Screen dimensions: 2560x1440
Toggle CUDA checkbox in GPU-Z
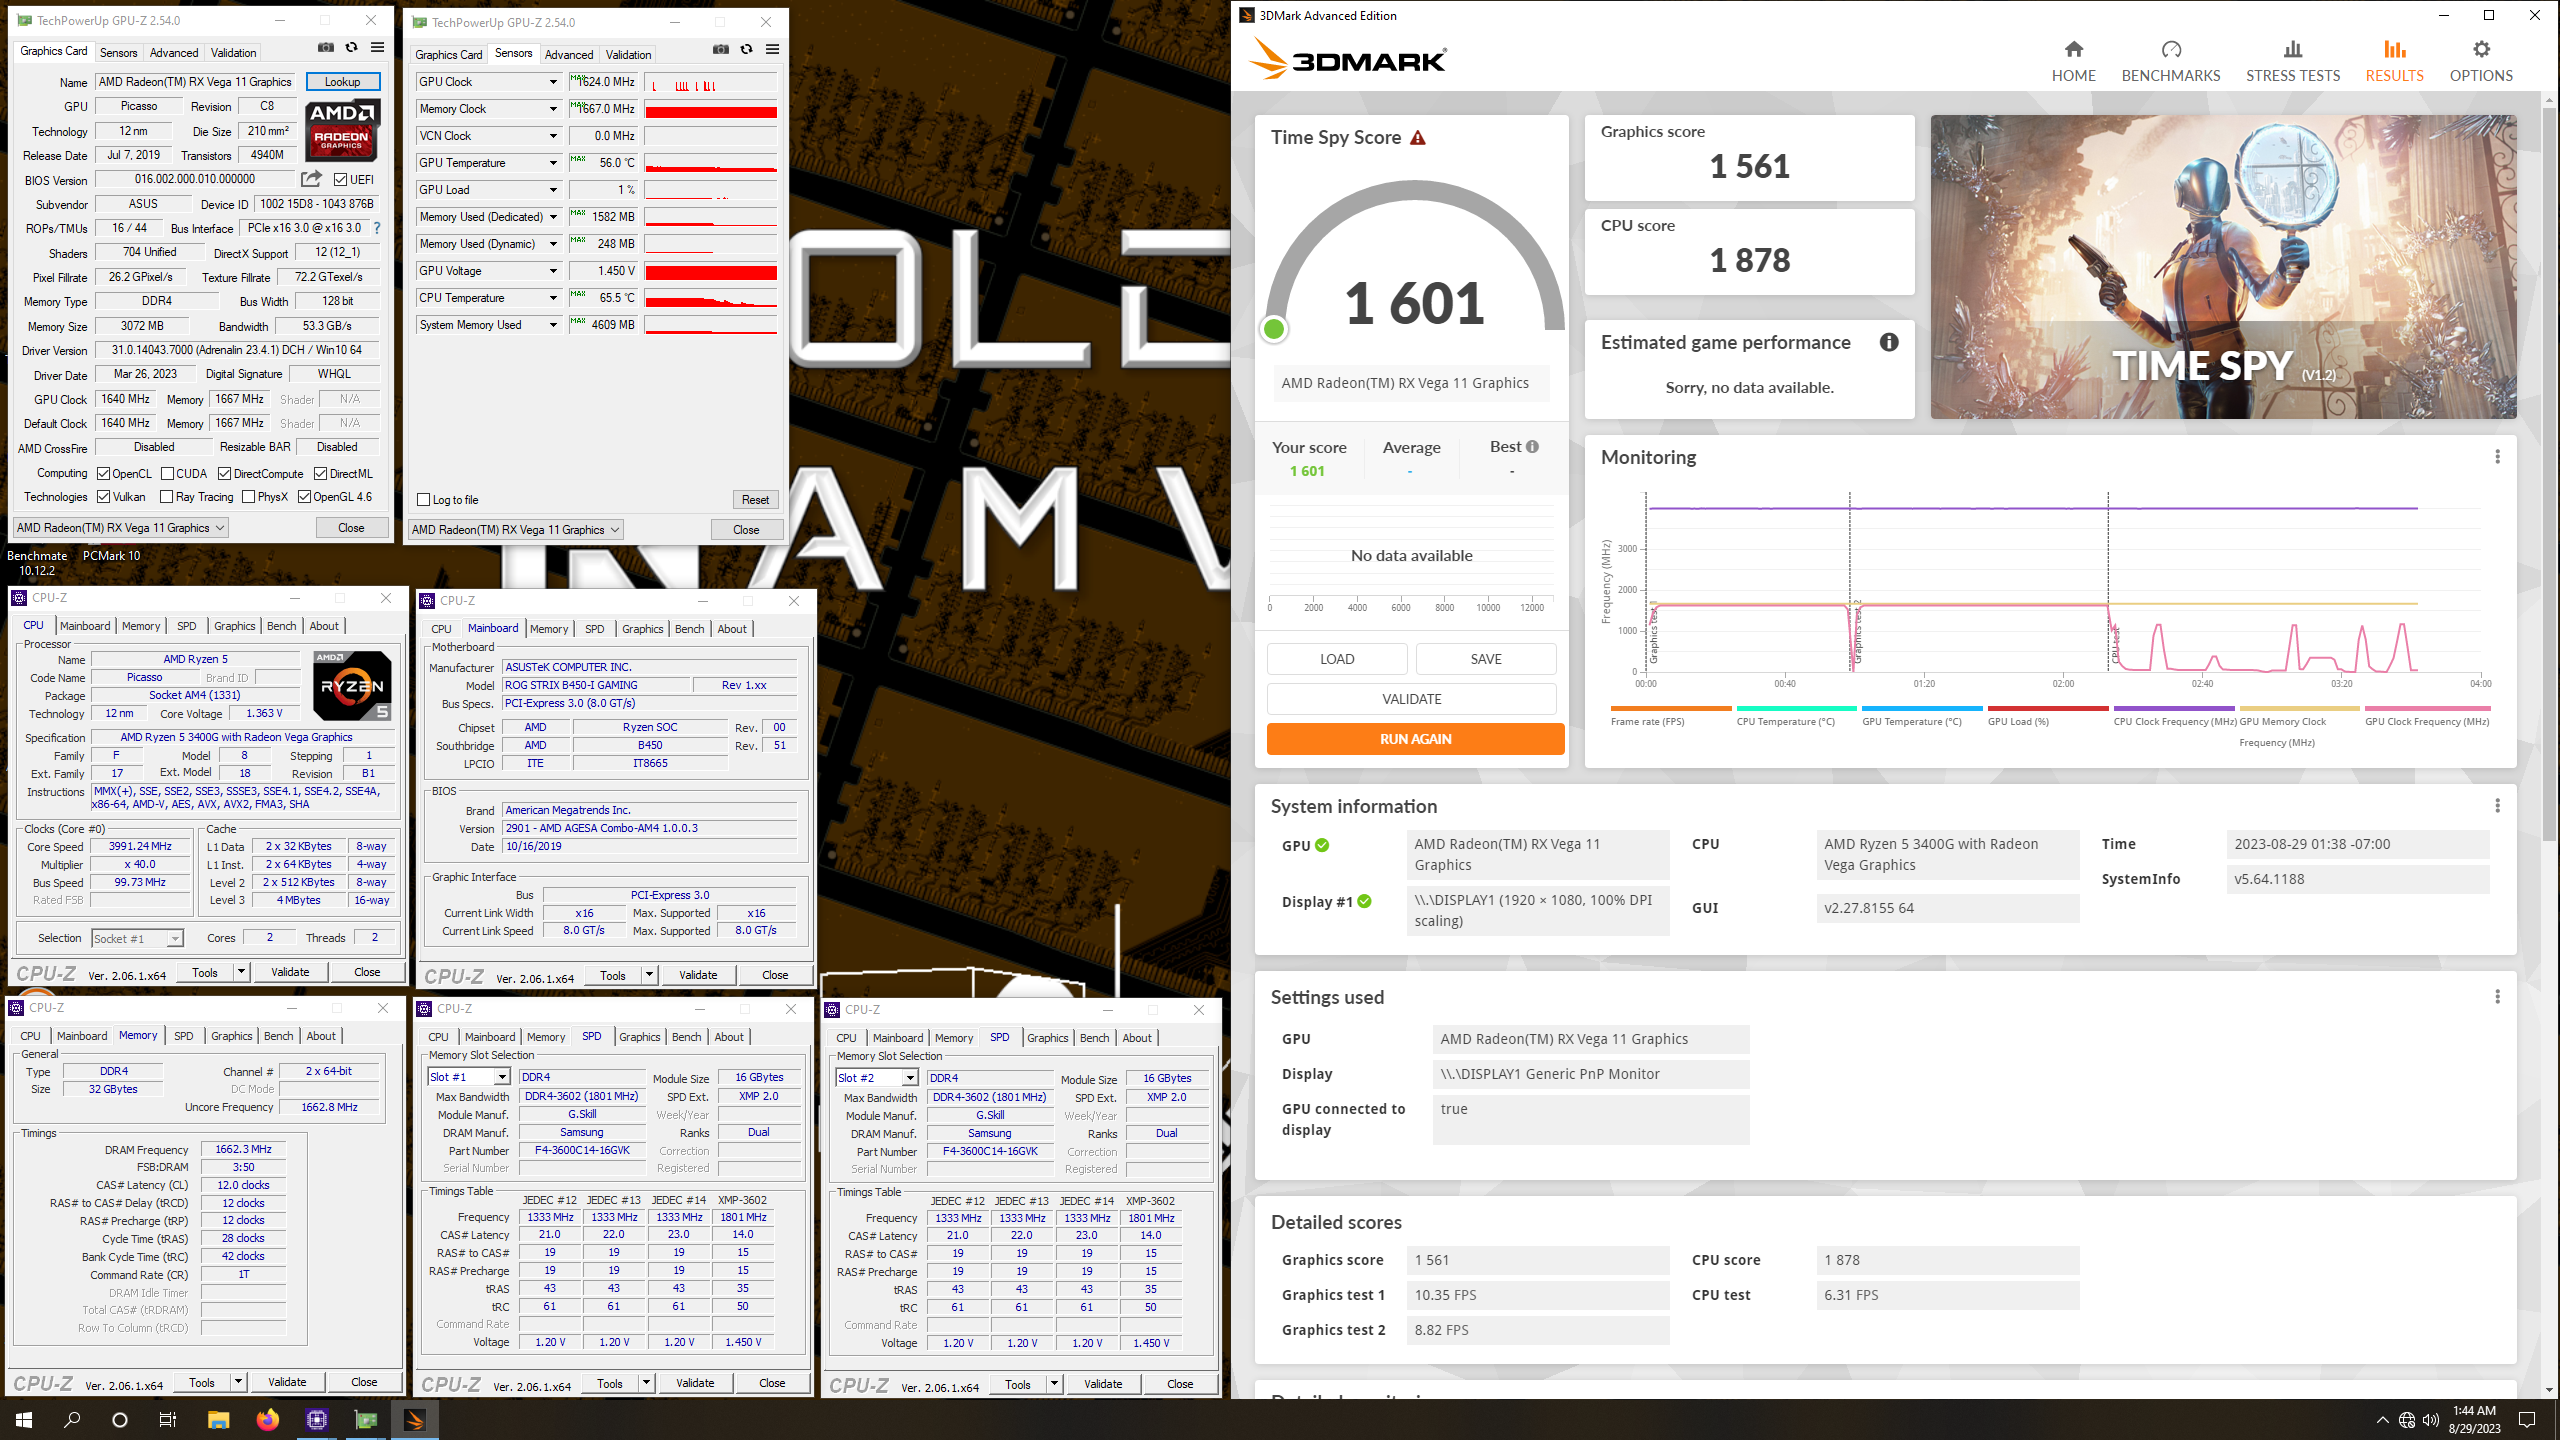pos(168,474)
